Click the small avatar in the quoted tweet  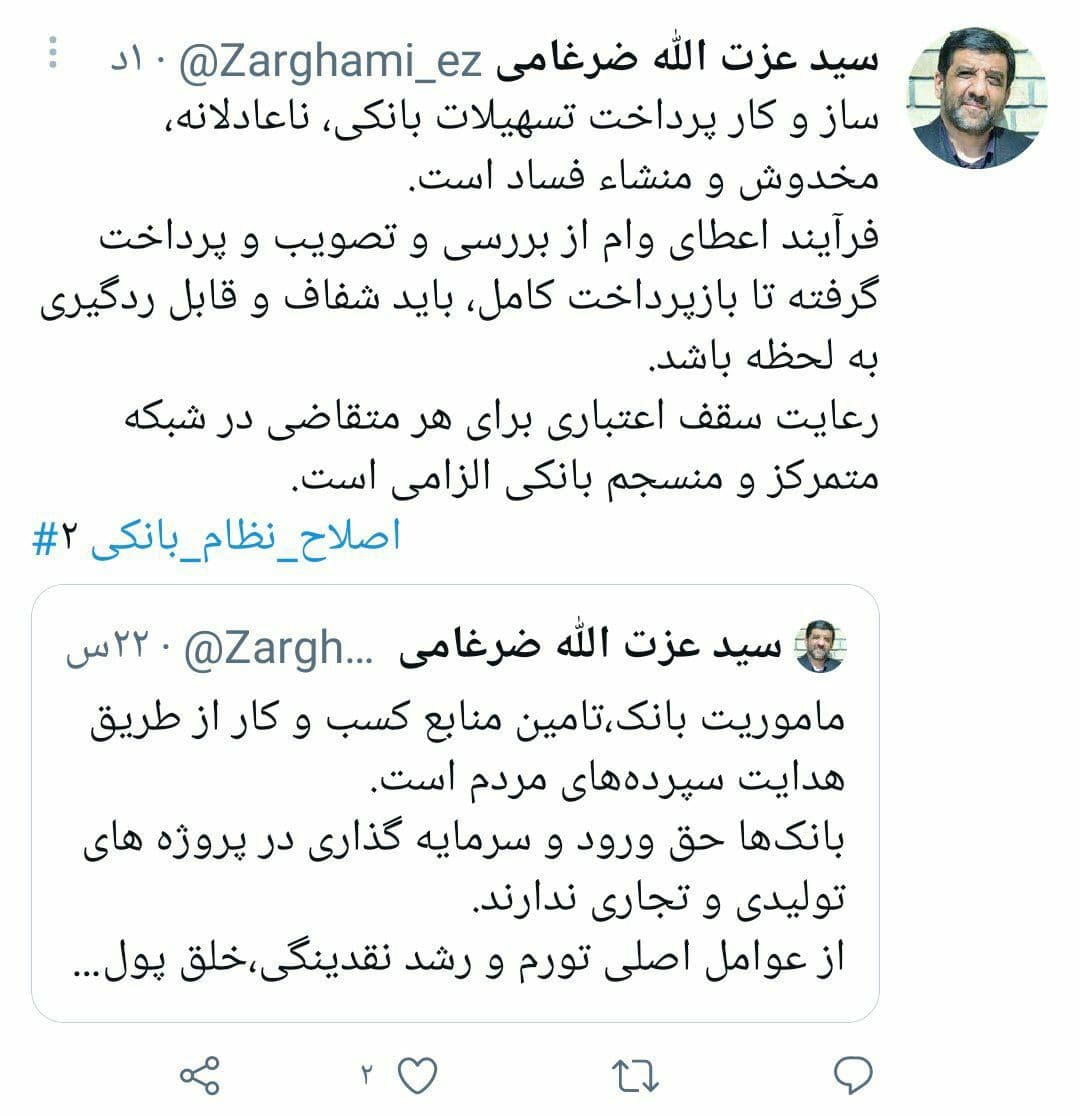820,646
